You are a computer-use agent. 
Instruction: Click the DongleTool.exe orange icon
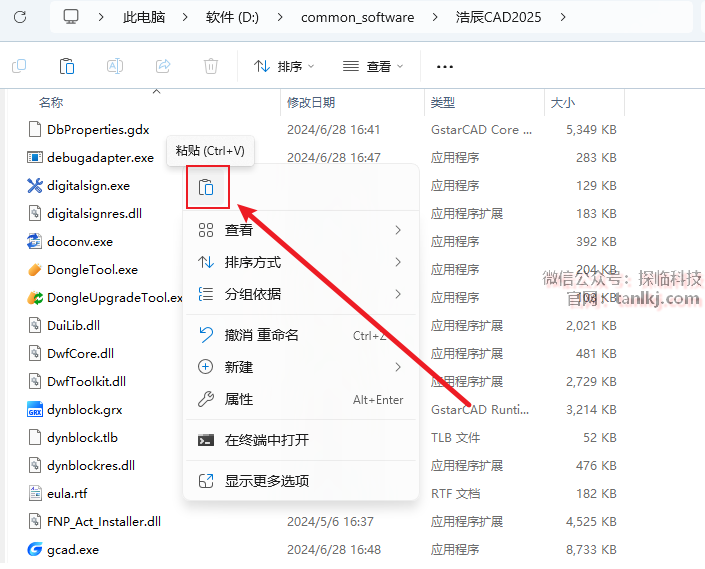(35, 269)
